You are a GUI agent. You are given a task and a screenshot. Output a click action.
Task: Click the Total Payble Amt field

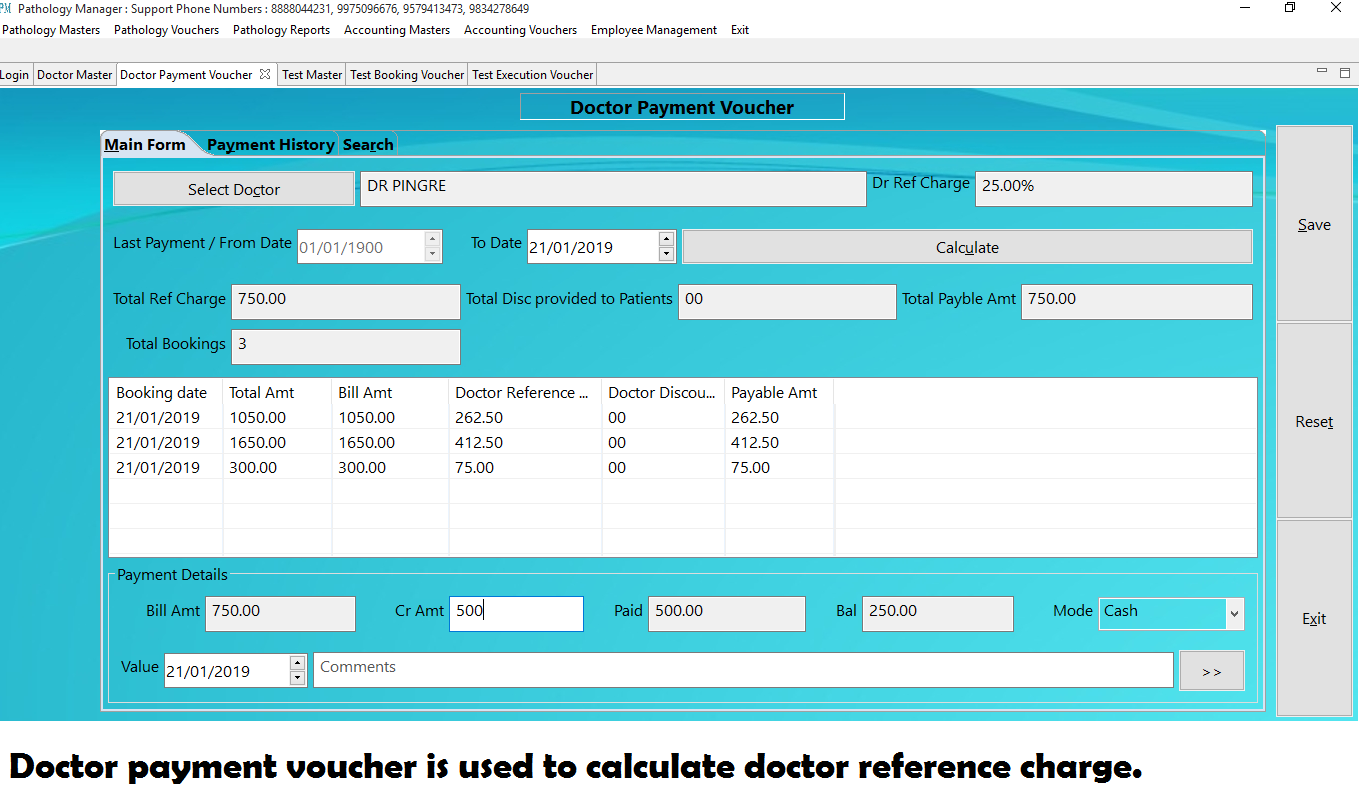tap(1137, 302)
